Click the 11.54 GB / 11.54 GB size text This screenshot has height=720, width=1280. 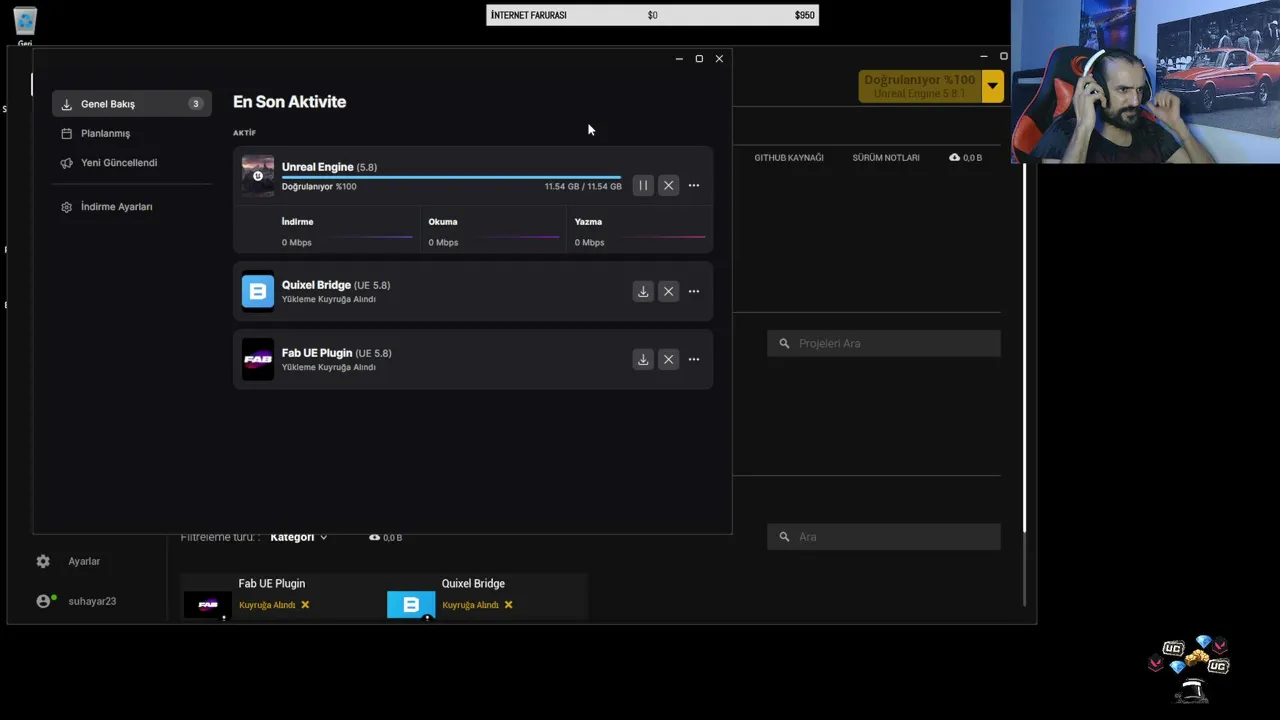click(583, 187)
